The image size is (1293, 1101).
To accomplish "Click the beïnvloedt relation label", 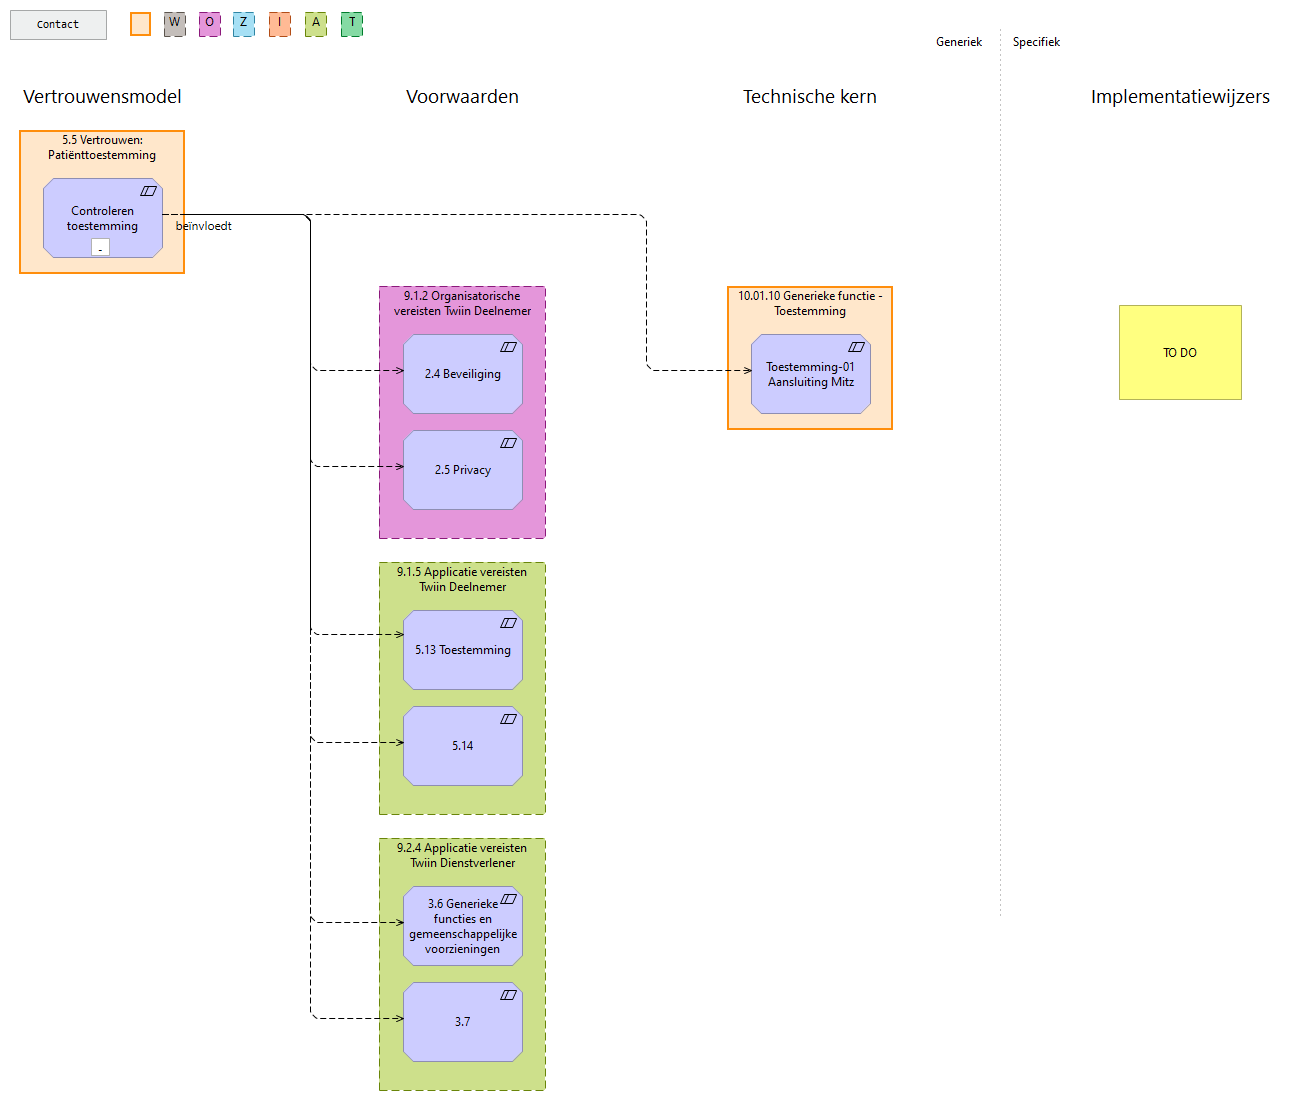I will (x=204, y=226).
